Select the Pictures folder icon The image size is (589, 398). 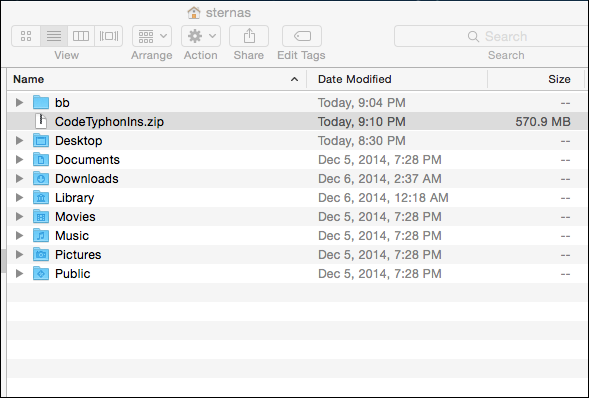(x=41, y=255)
